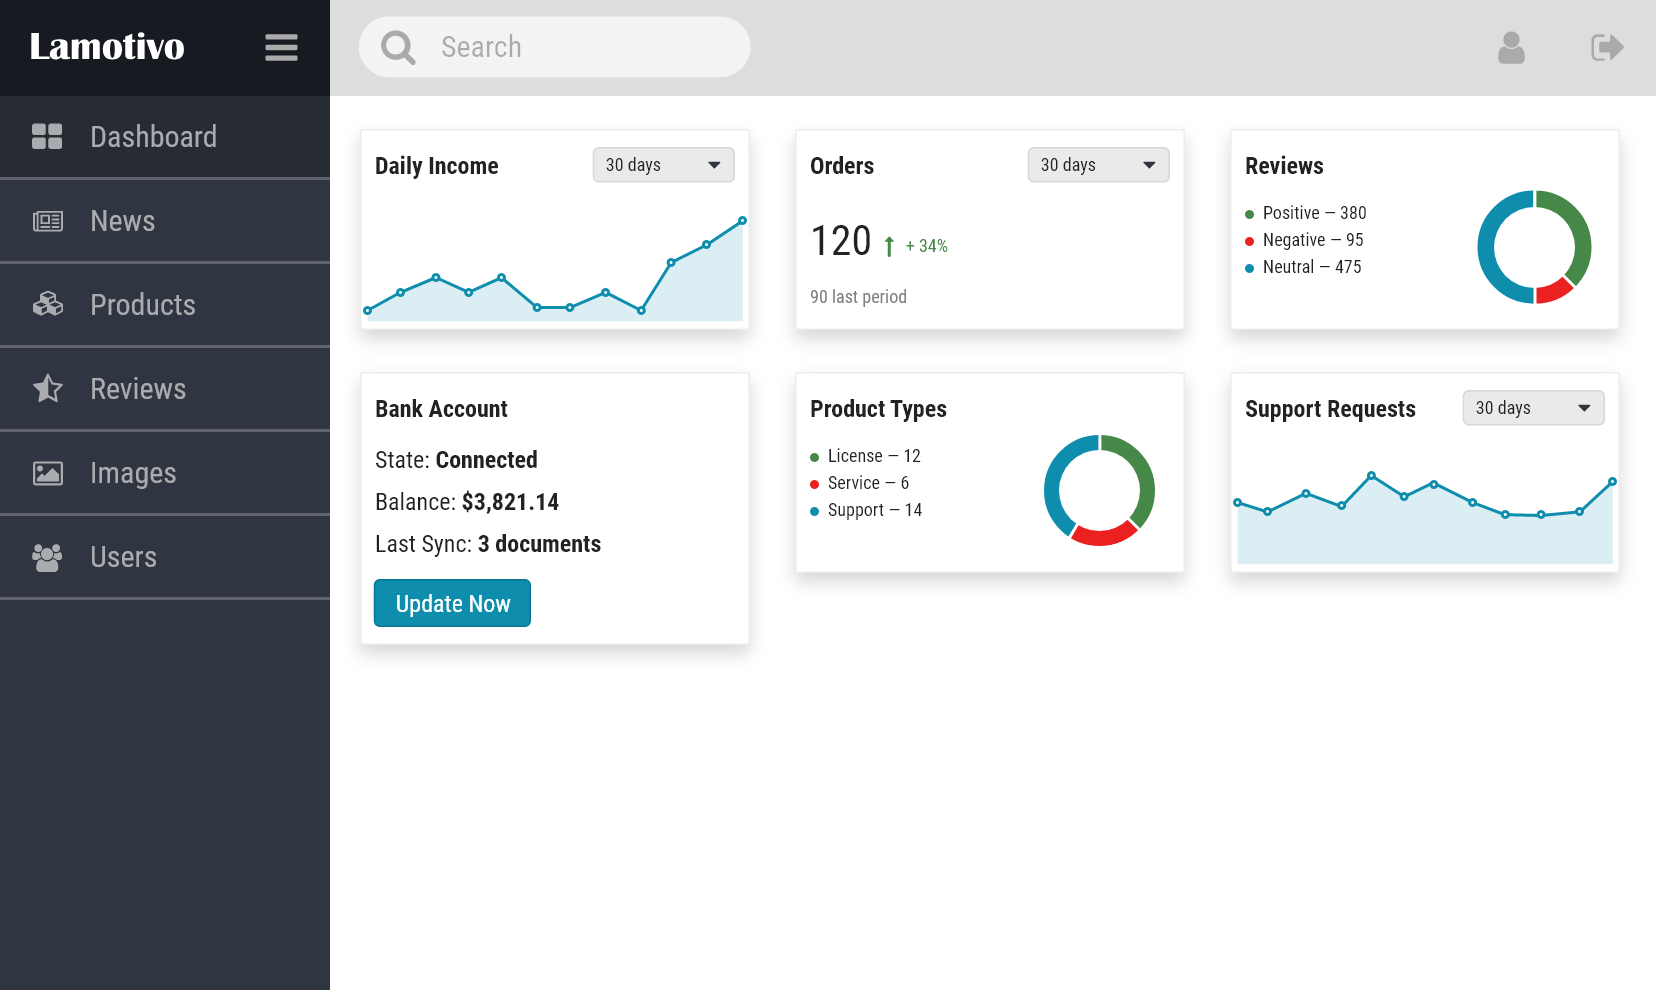Open the Dashboard menu item
This screenshot has width=1656, height=990.
click(x=165, y=137)
